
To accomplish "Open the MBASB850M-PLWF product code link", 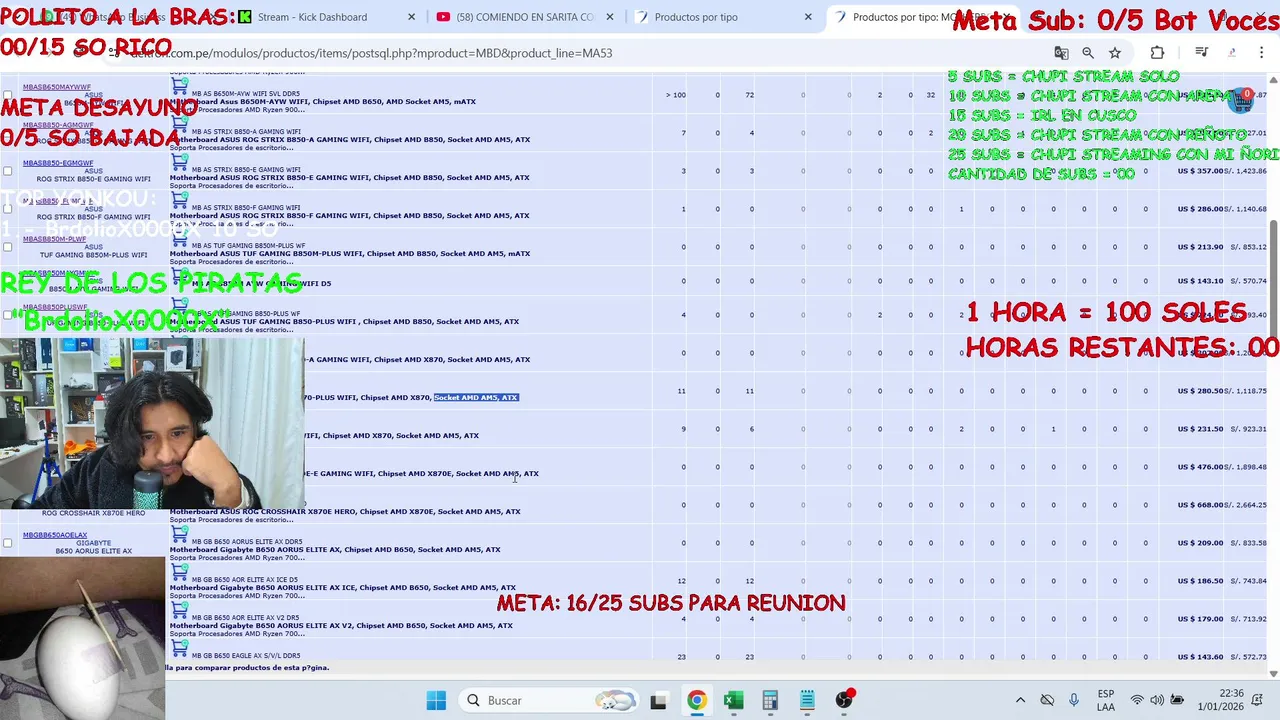I will click(x=55, y=239).
